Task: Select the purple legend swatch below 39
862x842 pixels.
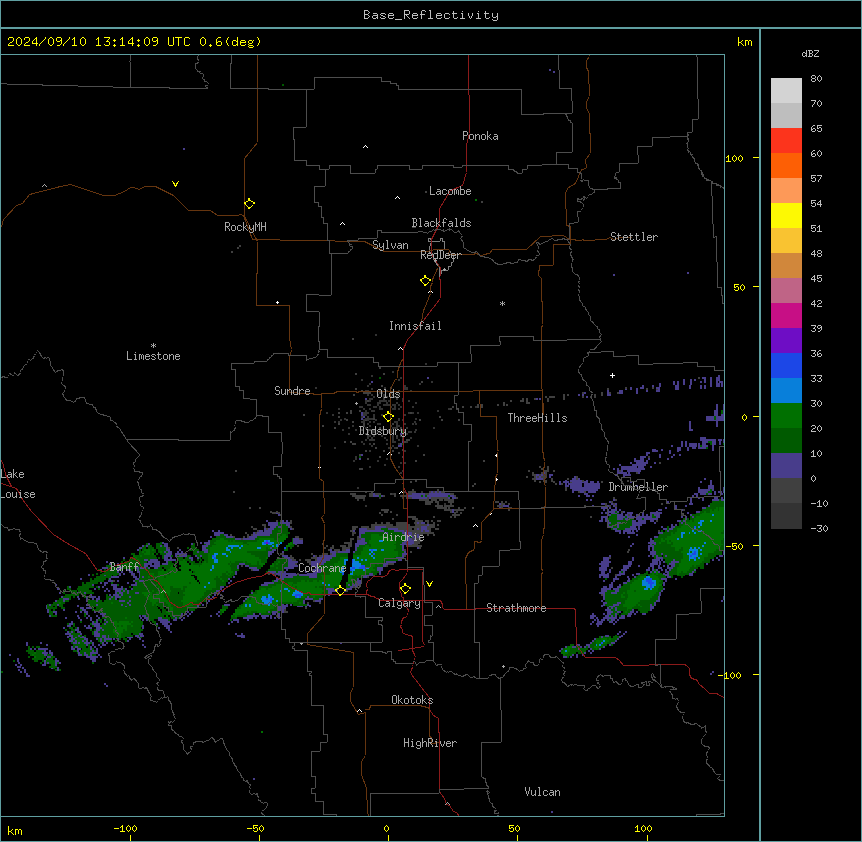Action: coord(786,340)
